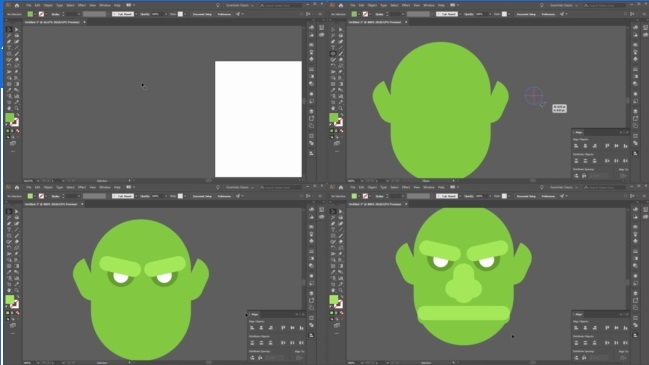Select Align panel tab in finished face window

579,315
